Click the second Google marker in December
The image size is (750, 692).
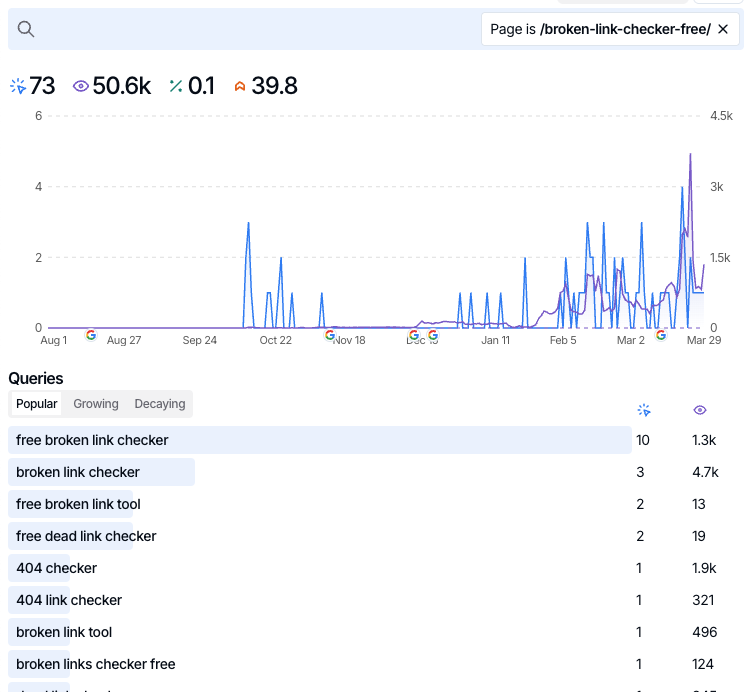[x=433, y=335]
